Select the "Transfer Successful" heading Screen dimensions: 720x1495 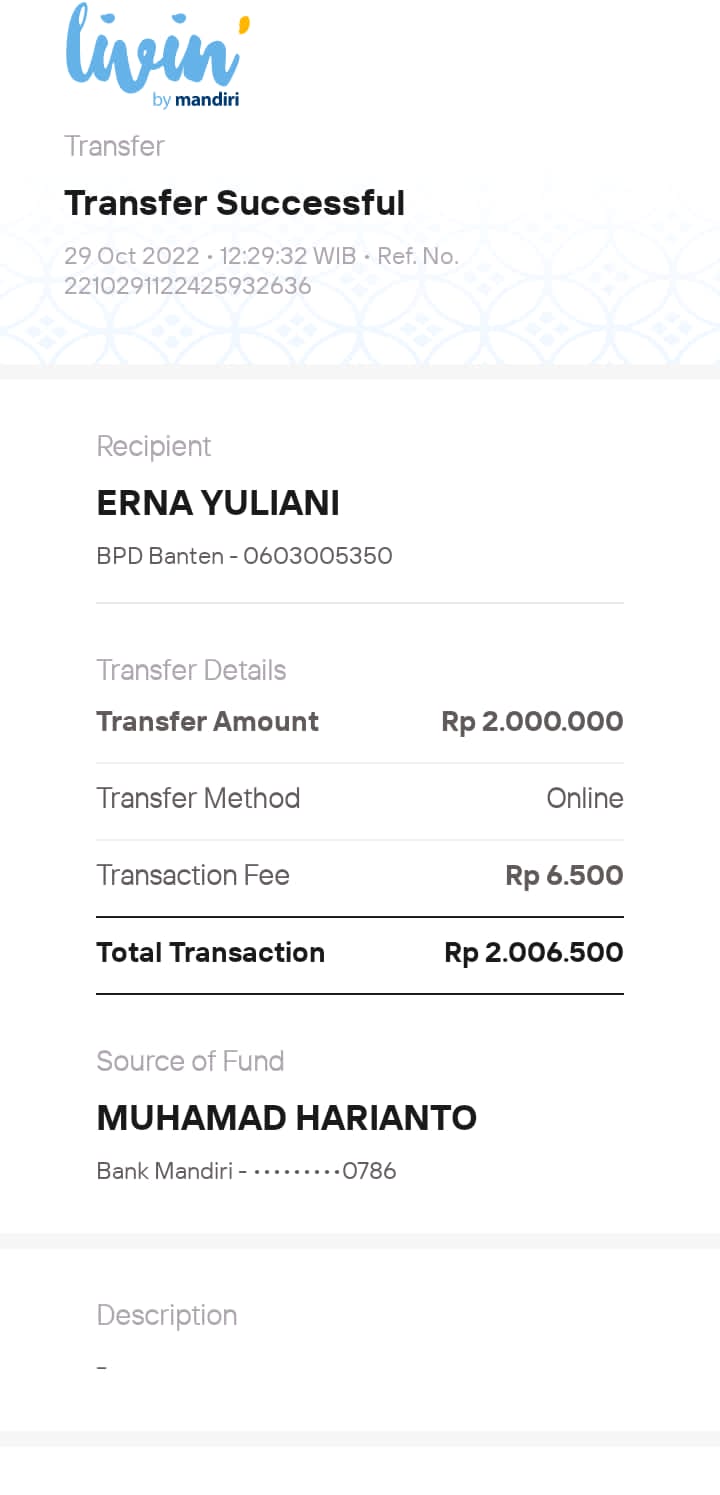coord(234,203)
